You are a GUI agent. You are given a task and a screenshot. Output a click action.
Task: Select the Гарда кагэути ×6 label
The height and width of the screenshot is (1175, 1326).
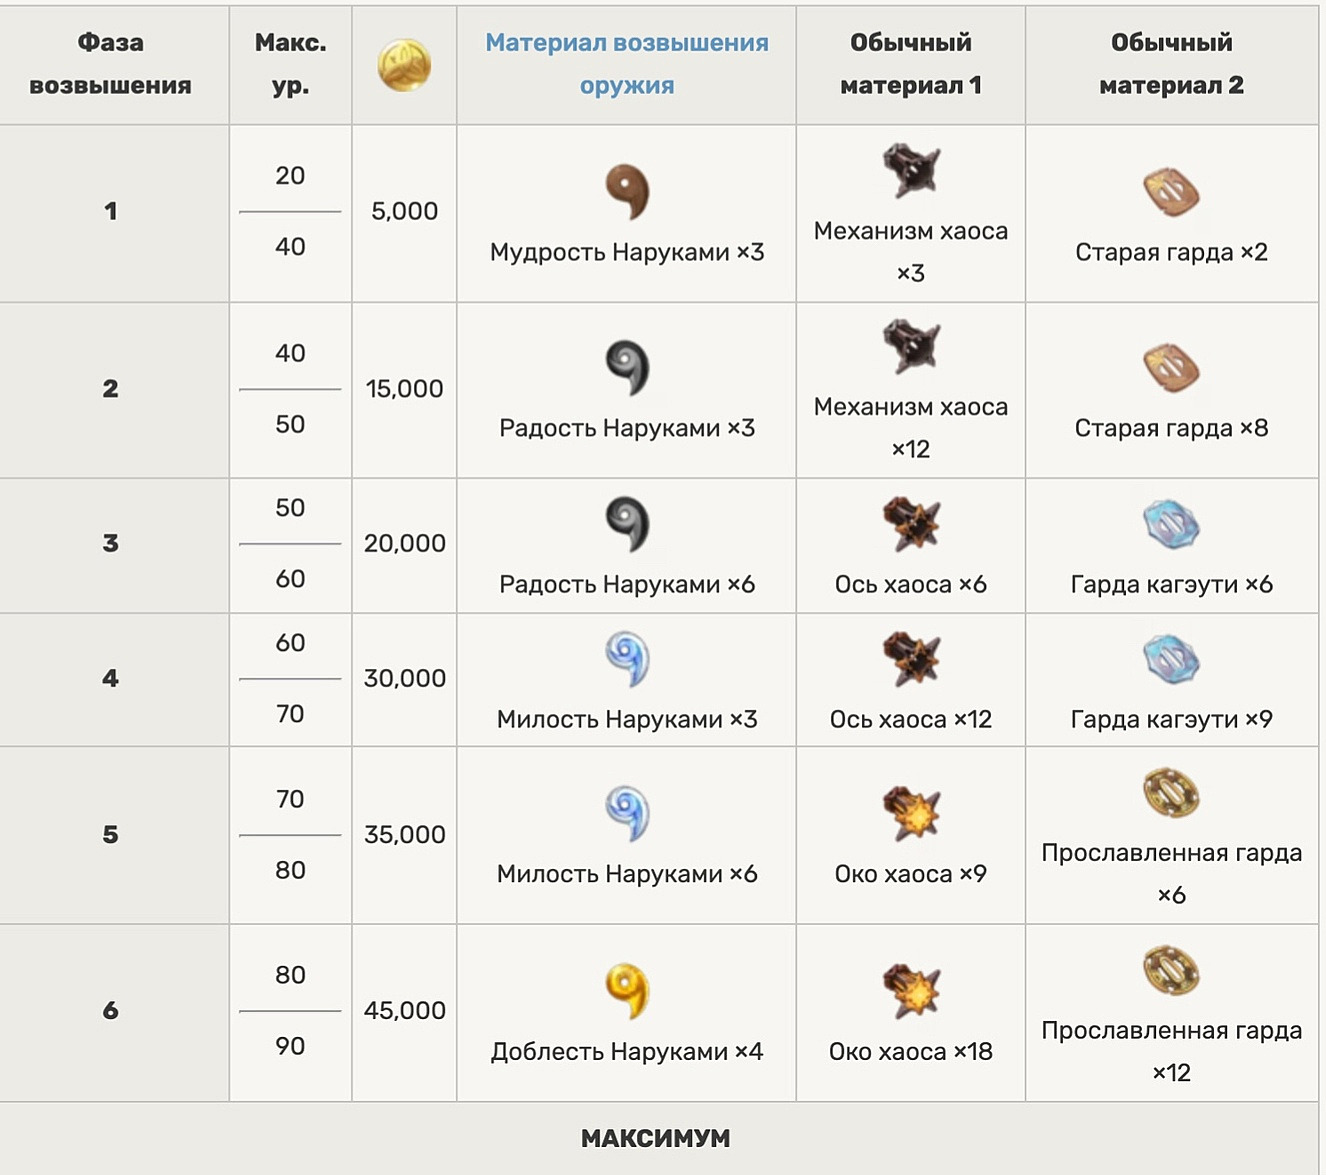tap(1171, 584)
